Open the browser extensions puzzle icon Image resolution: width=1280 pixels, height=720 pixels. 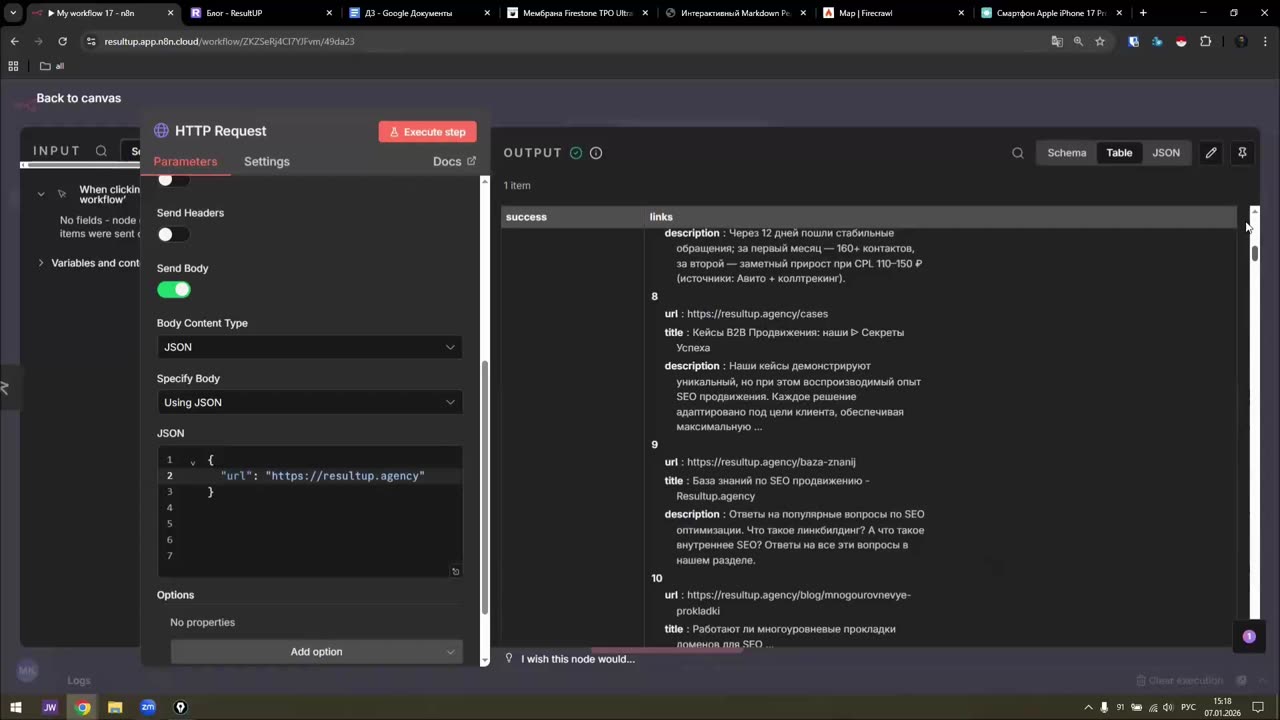pos(1205,41)
